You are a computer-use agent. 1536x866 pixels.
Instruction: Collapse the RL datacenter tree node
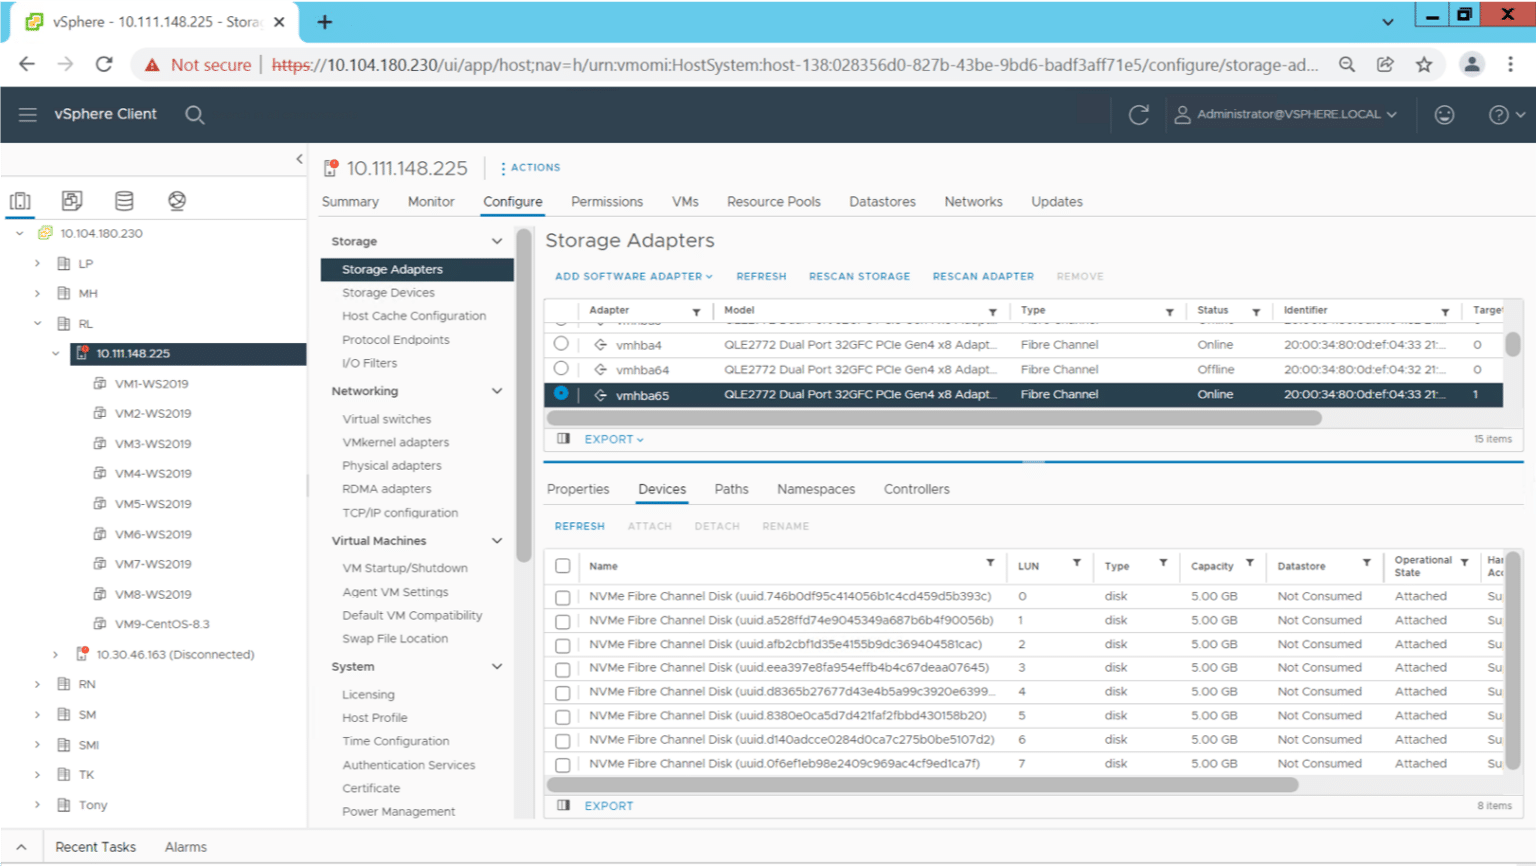(x=37, y=324)
